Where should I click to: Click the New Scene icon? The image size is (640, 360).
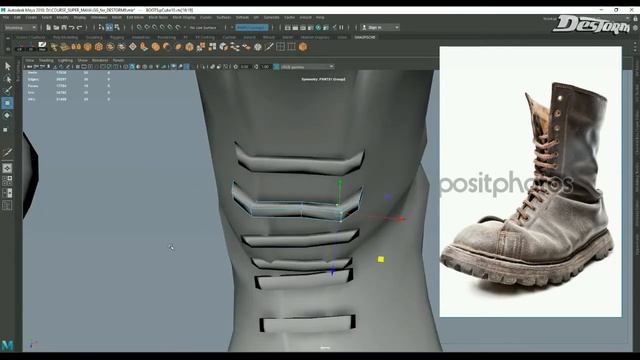tap(48, 27)
